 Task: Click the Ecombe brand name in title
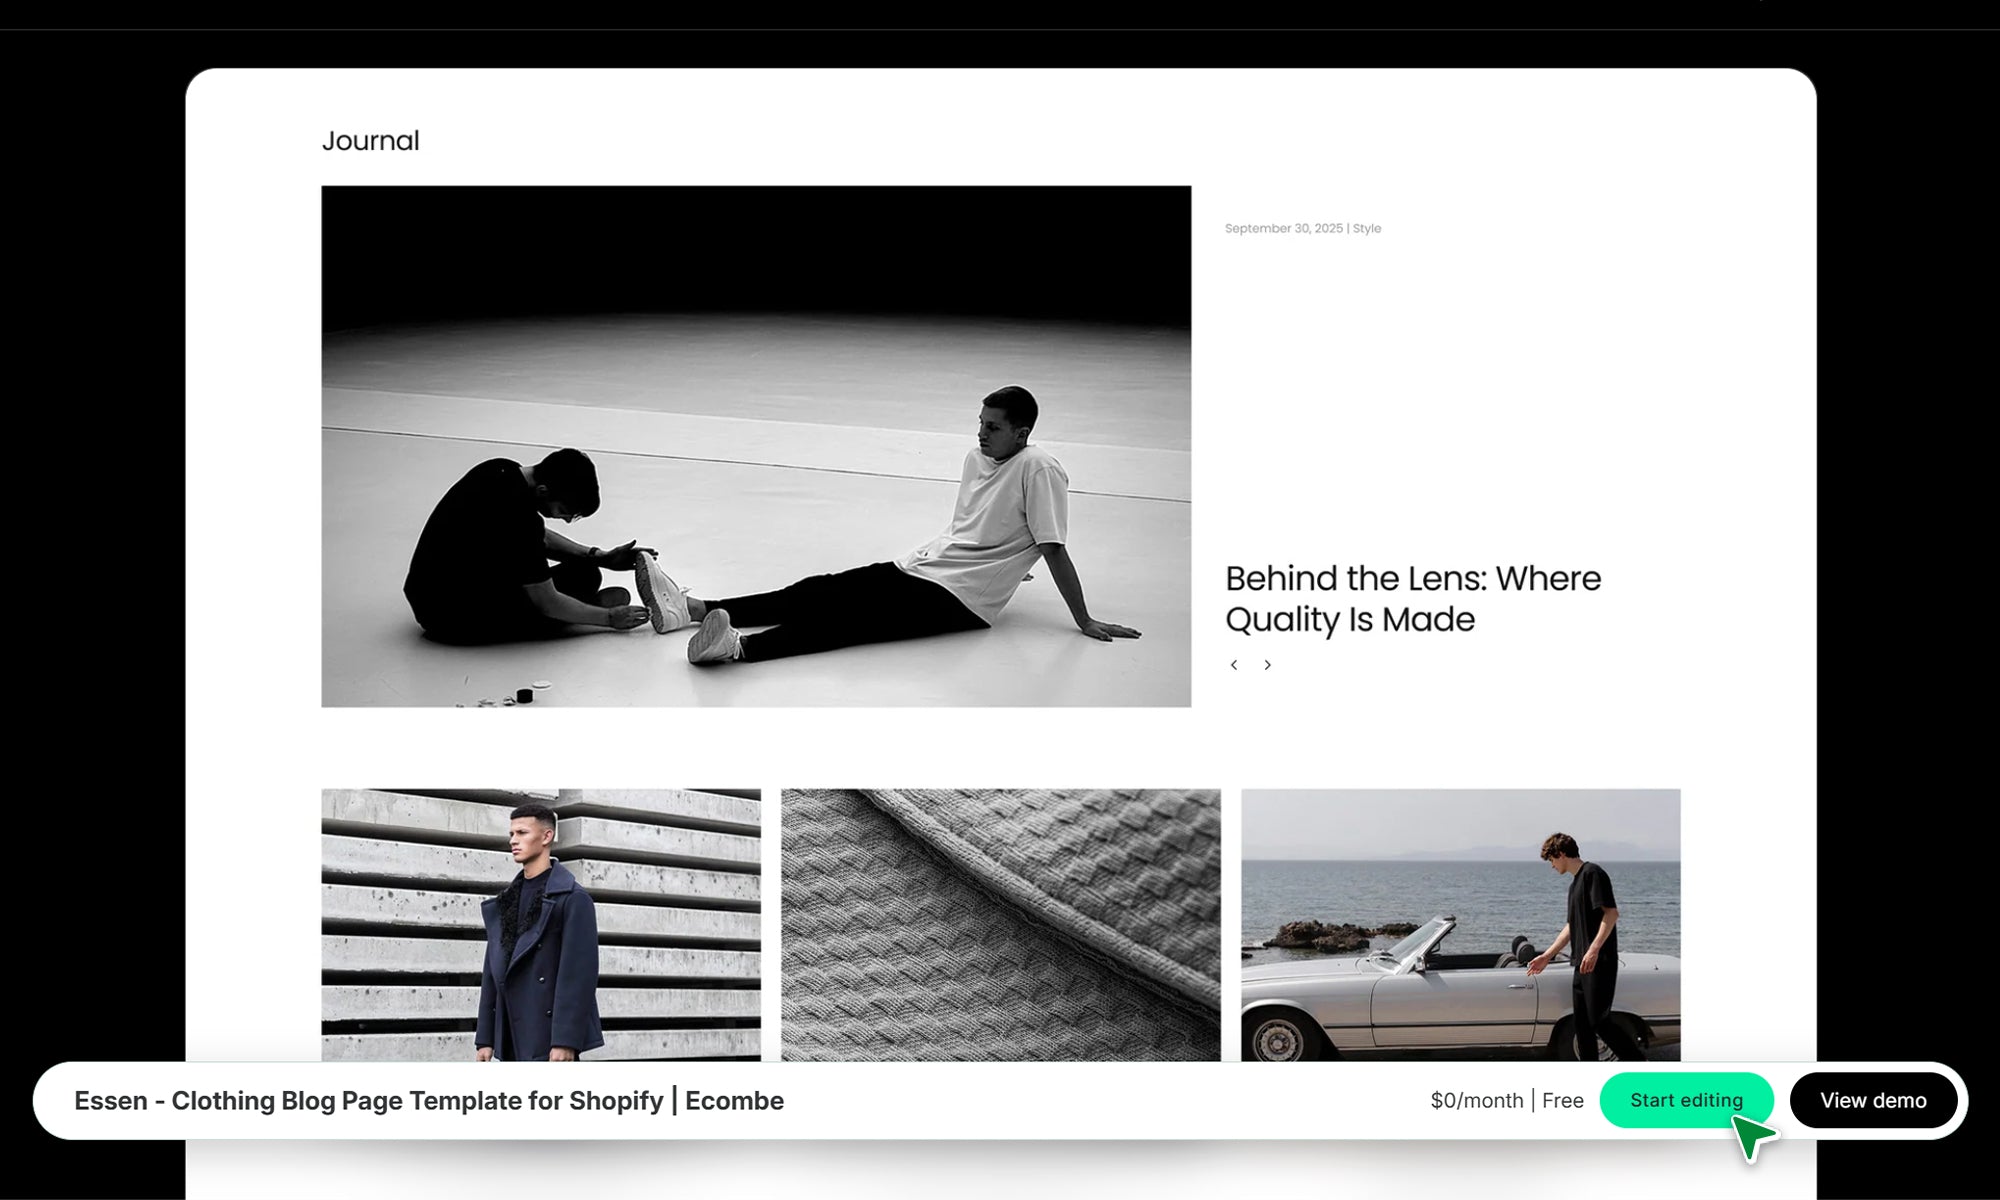[734, 1101]
